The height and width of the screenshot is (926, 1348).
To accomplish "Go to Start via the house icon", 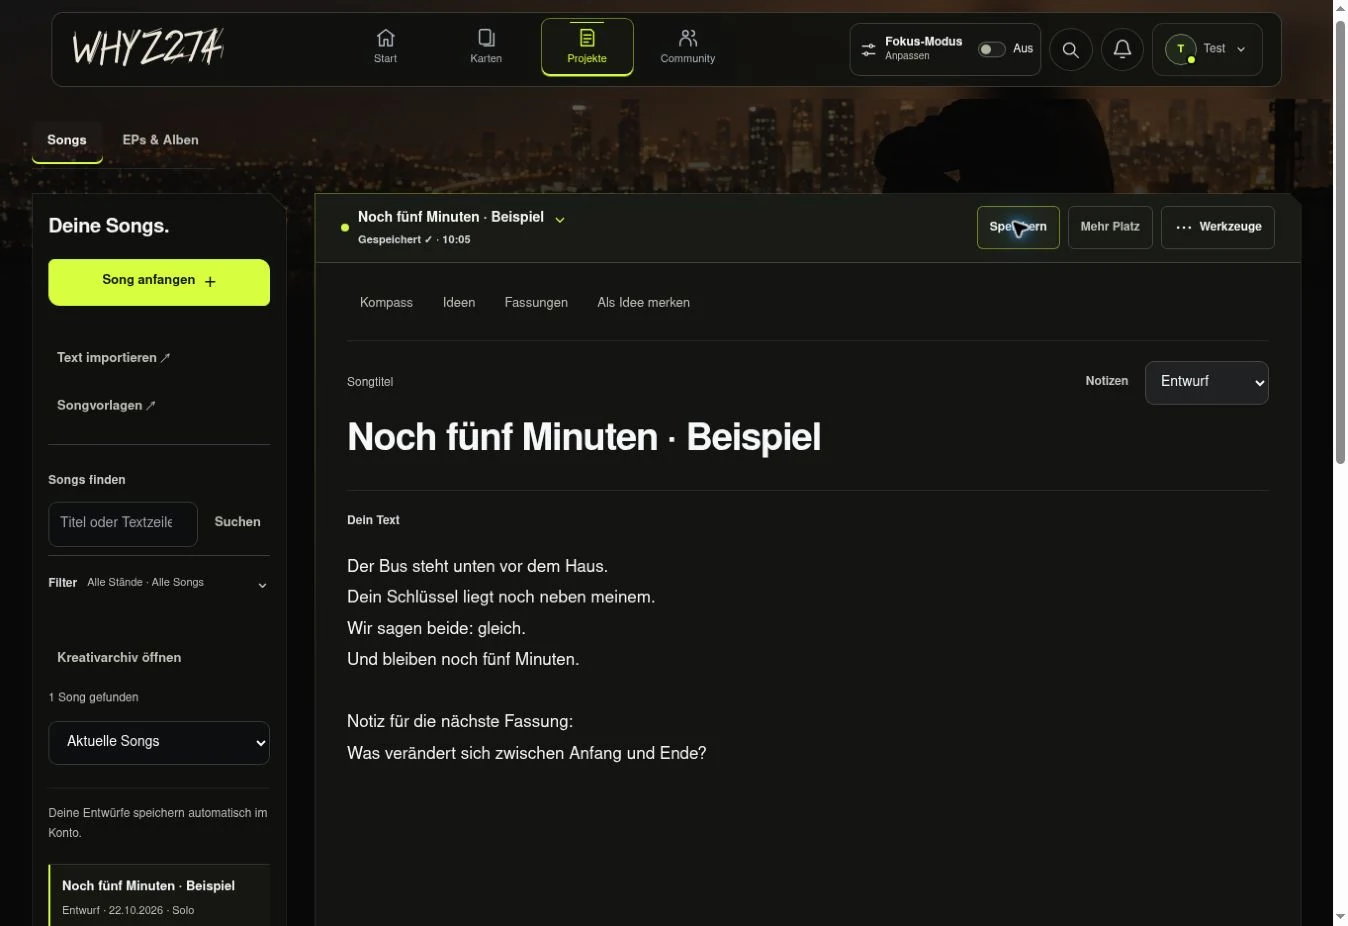I will 385,38.
